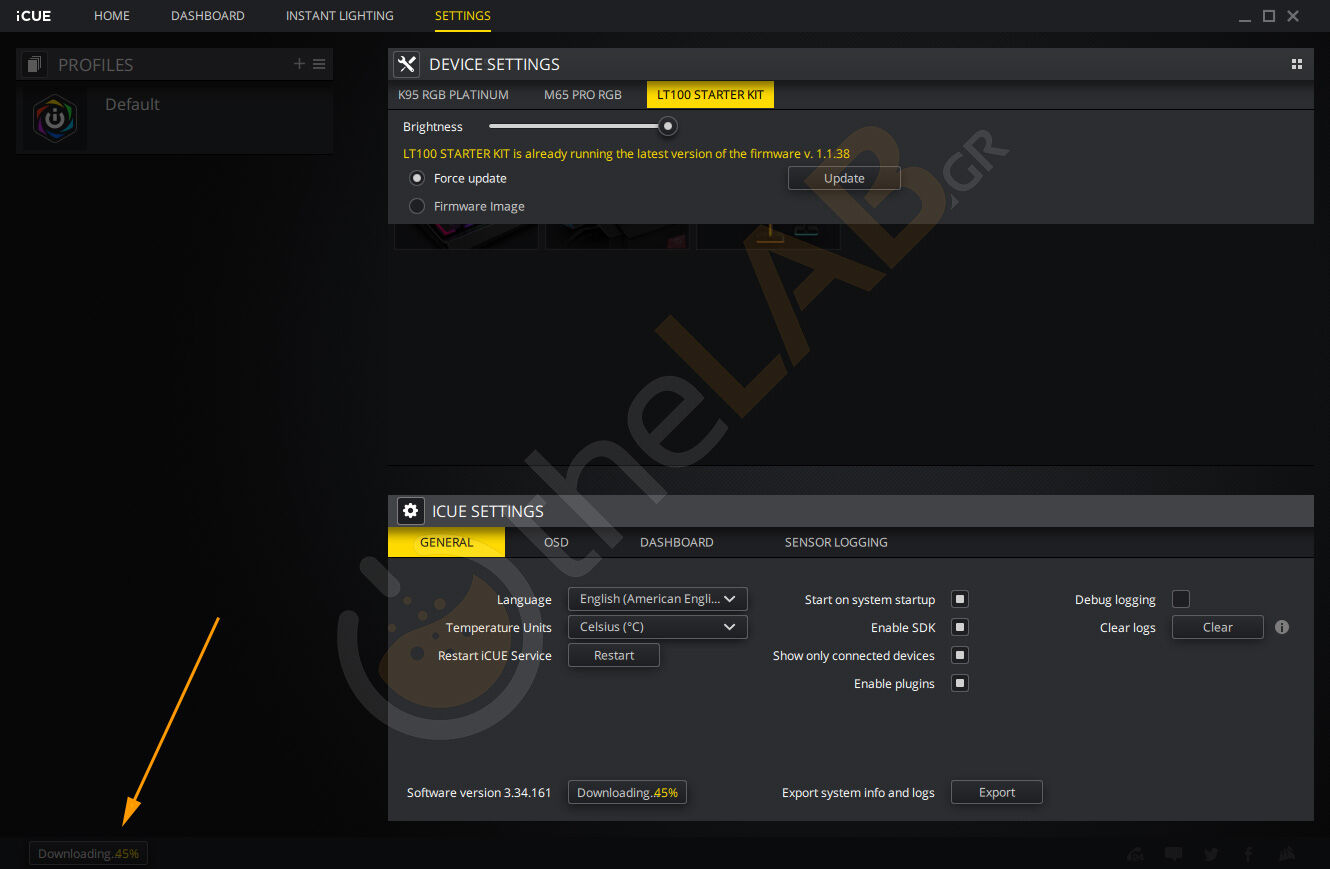Click the iCUE Settings gear icon

coord(410,511)
